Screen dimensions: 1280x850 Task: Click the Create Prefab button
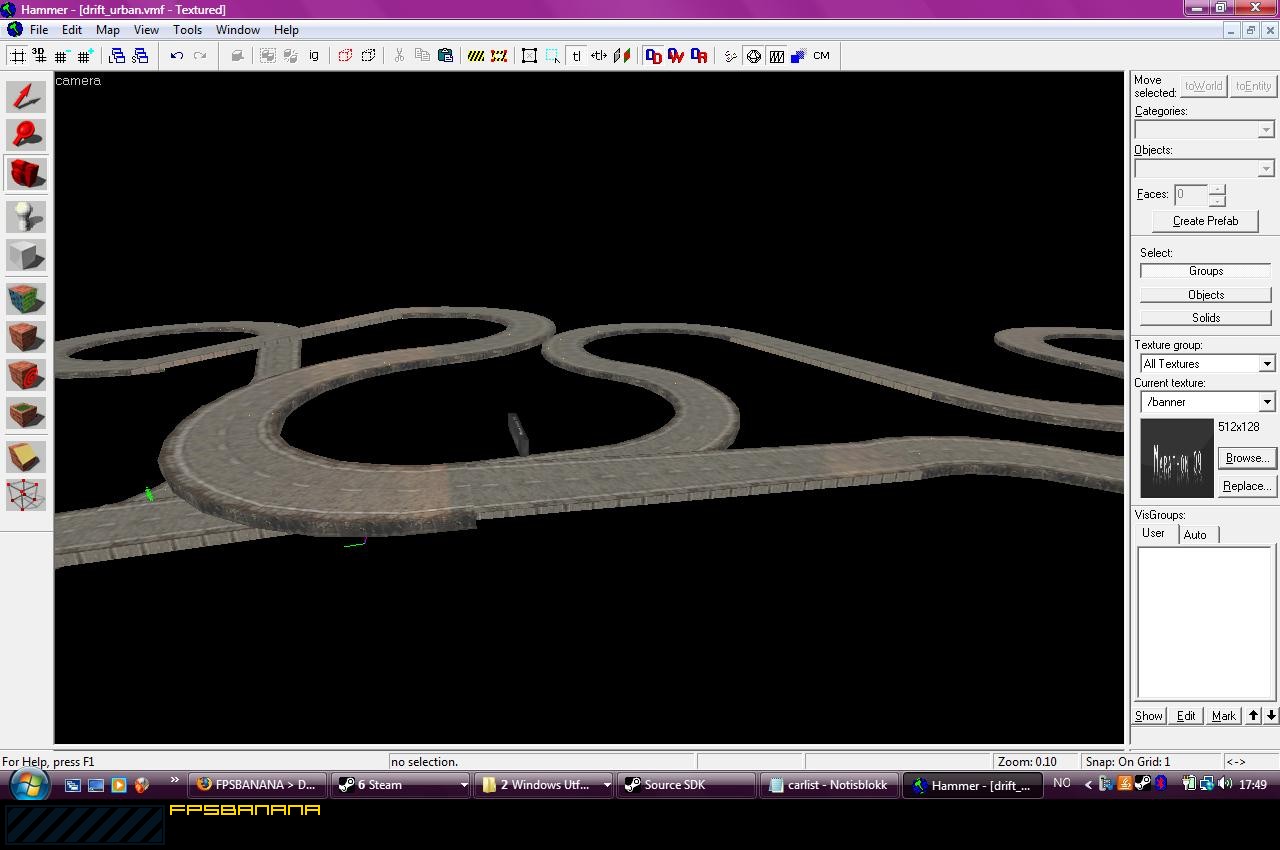click(x=1204, y=221)
